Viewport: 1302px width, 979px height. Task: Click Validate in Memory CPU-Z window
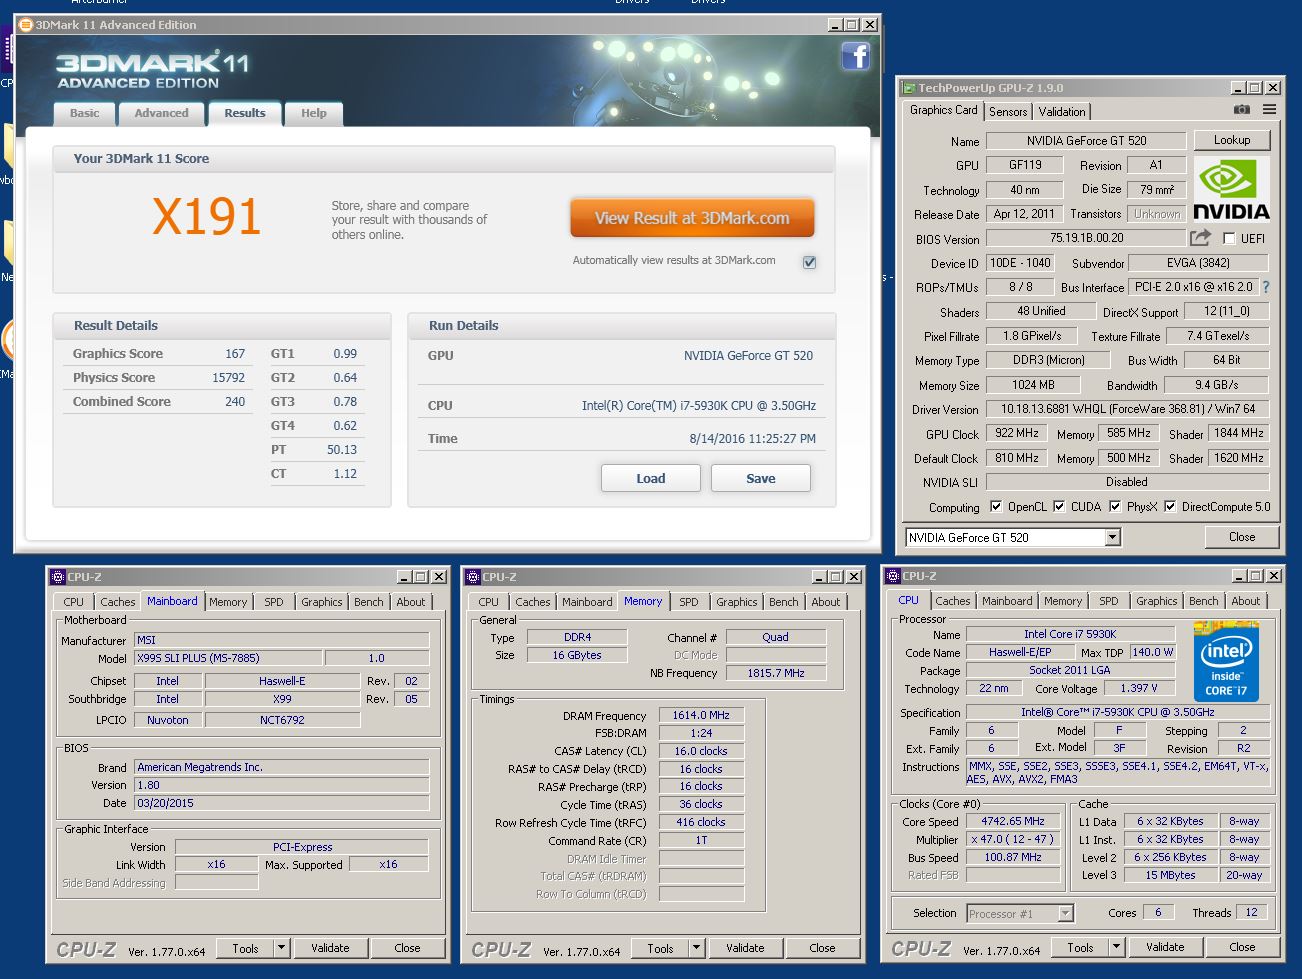[745, 948]
